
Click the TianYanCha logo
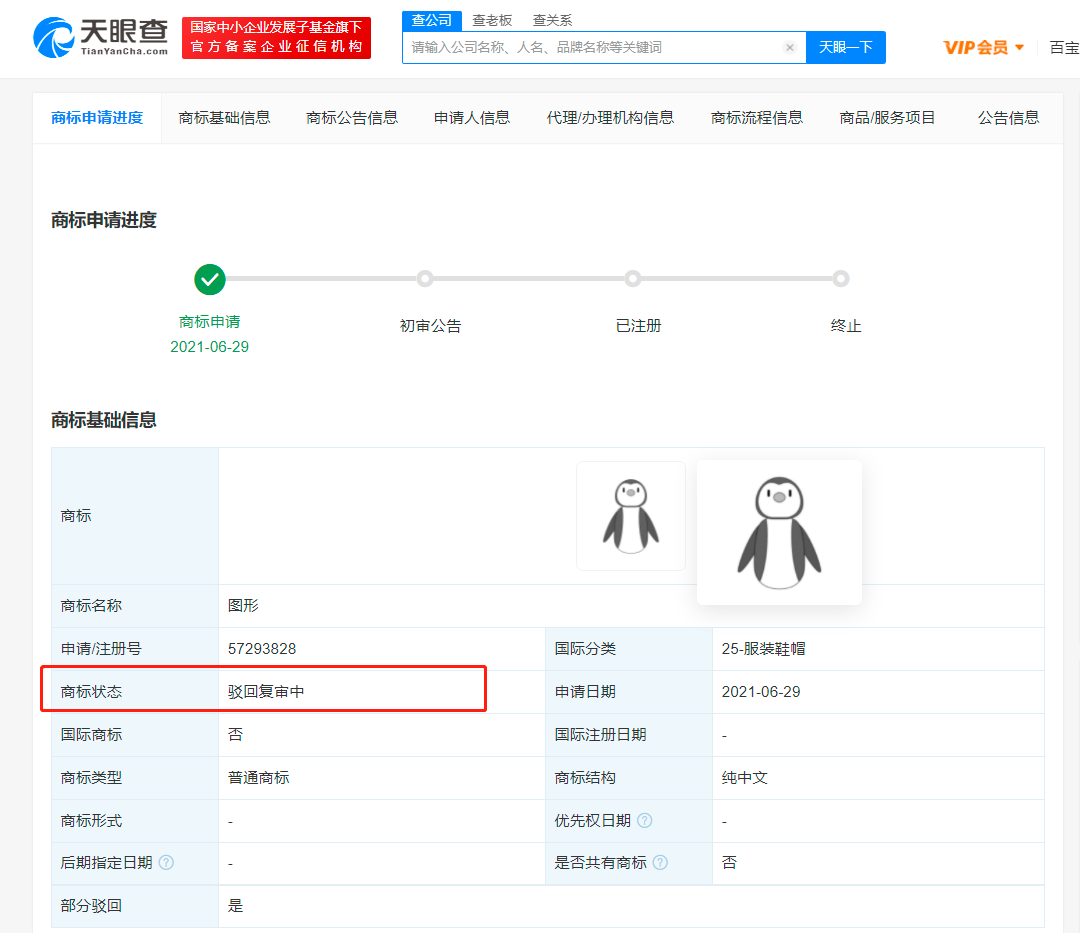pos(101,38)
